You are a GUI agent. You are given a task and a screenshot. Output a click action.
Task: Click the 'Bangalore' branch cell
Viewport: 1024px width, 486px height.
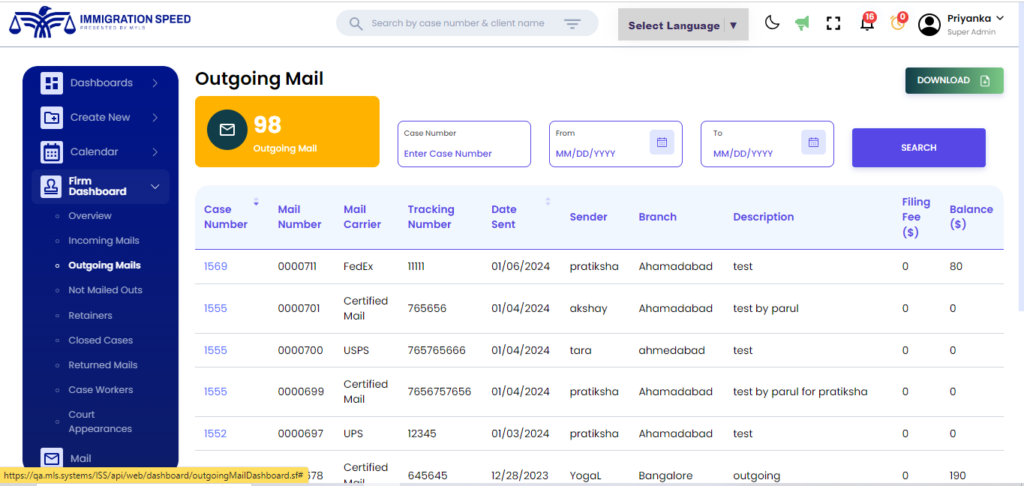(x=665, y=476)
